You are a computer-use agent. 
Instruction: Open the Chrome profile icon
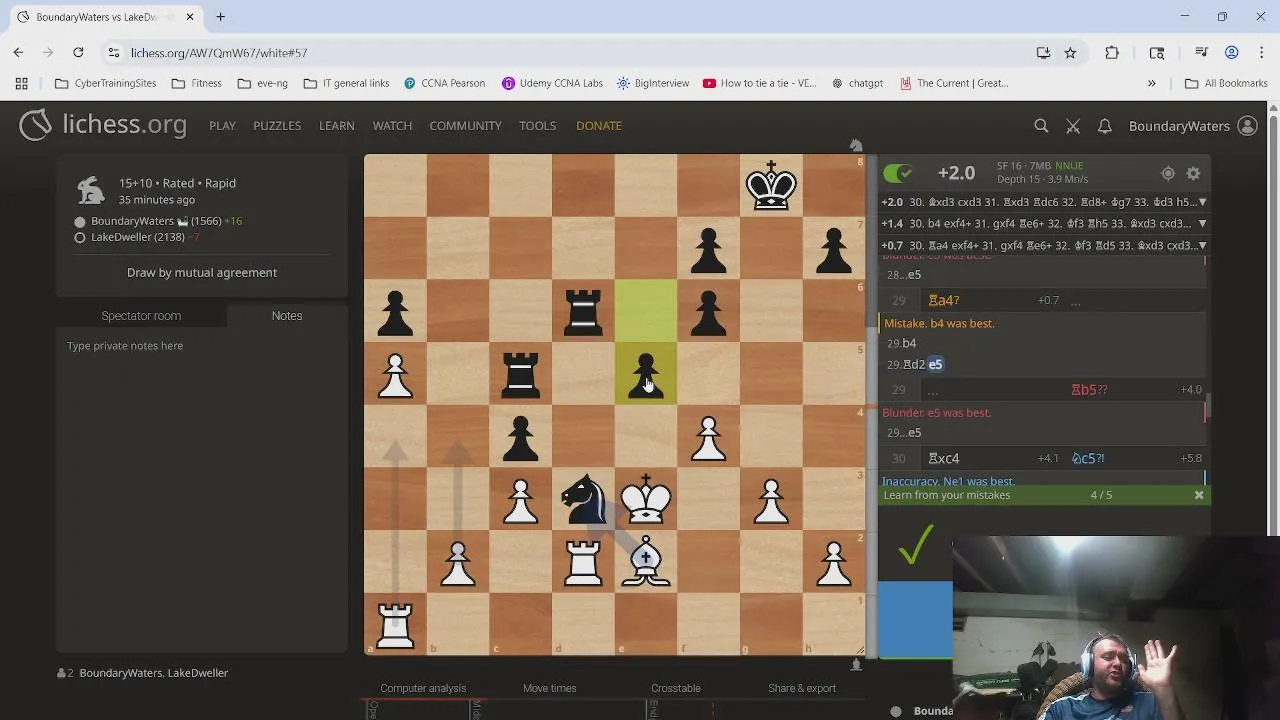(1232, 52)
